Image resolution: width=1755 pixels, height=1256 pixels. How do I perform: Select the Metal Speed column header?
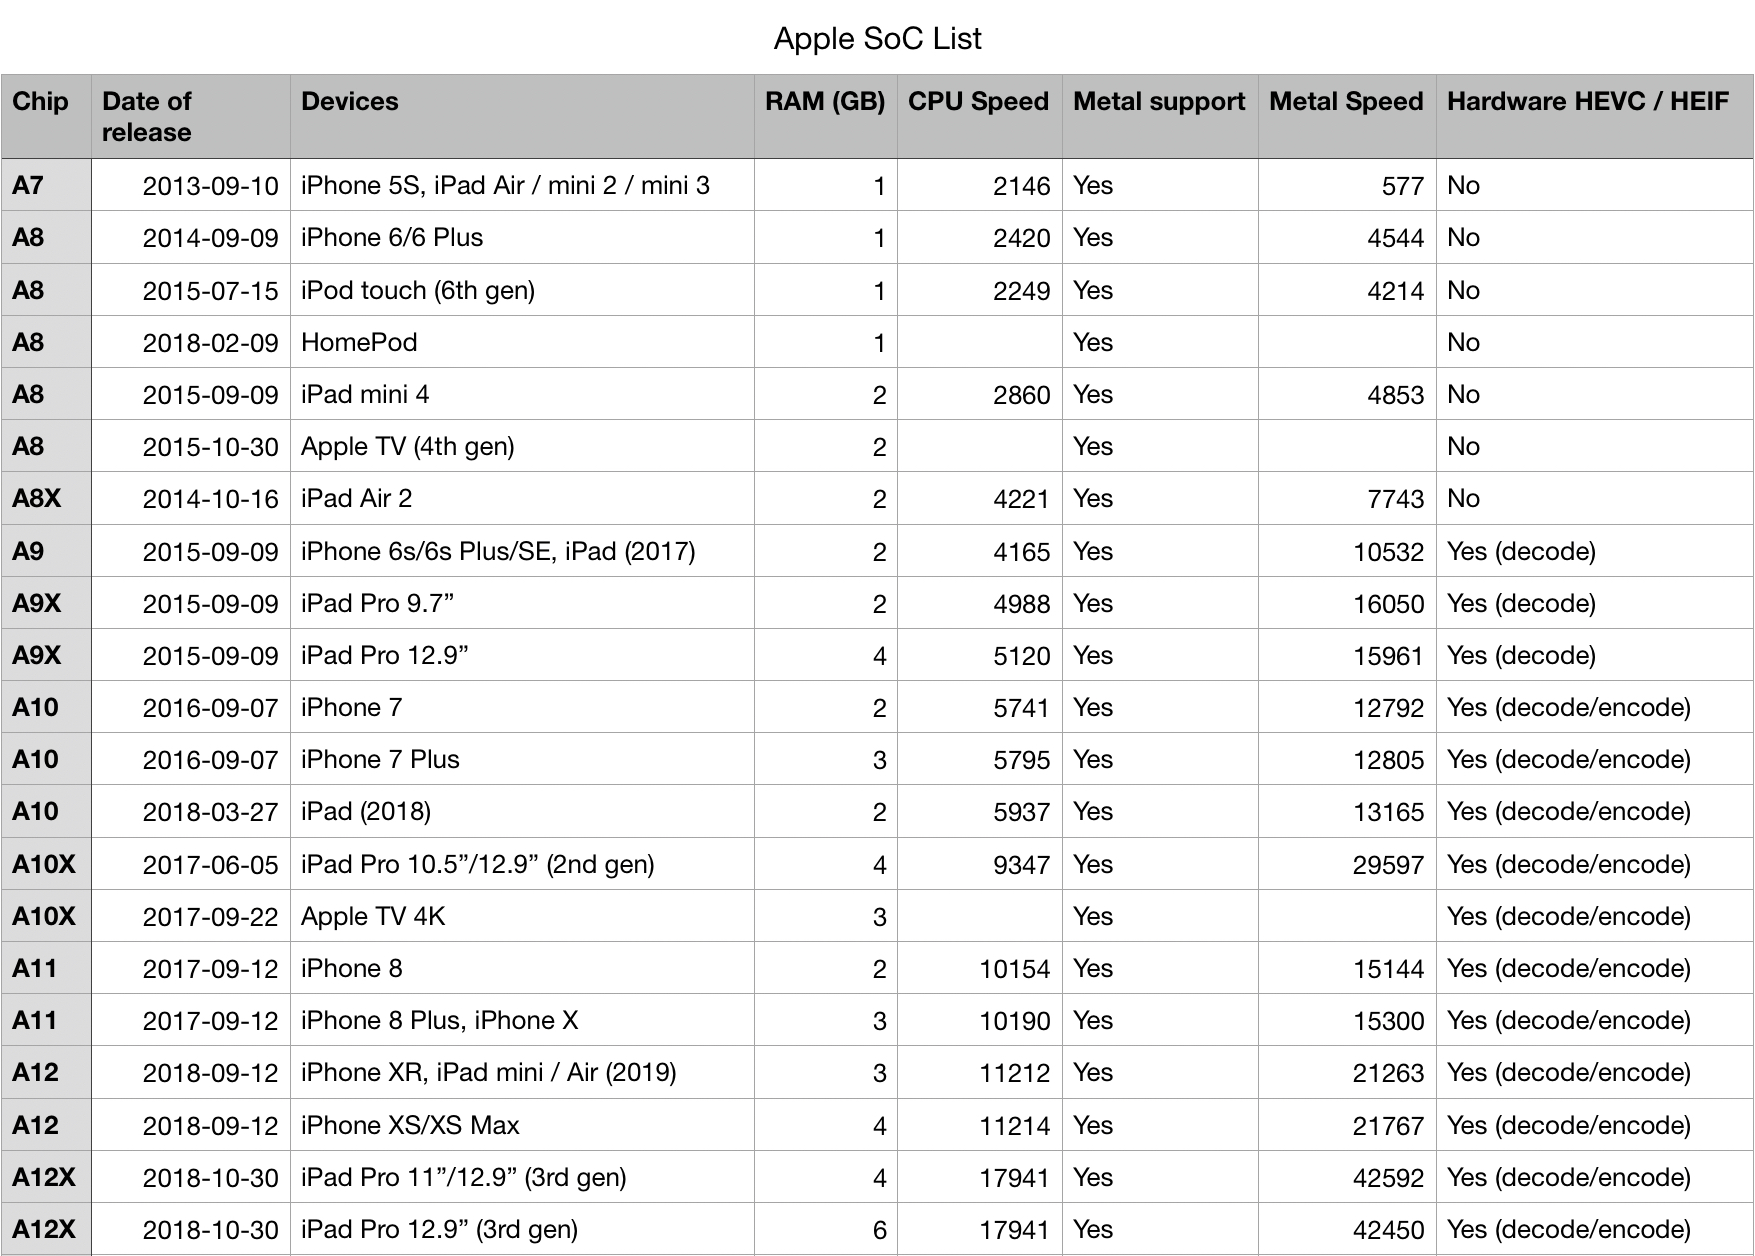click(x=1347, y=116)
